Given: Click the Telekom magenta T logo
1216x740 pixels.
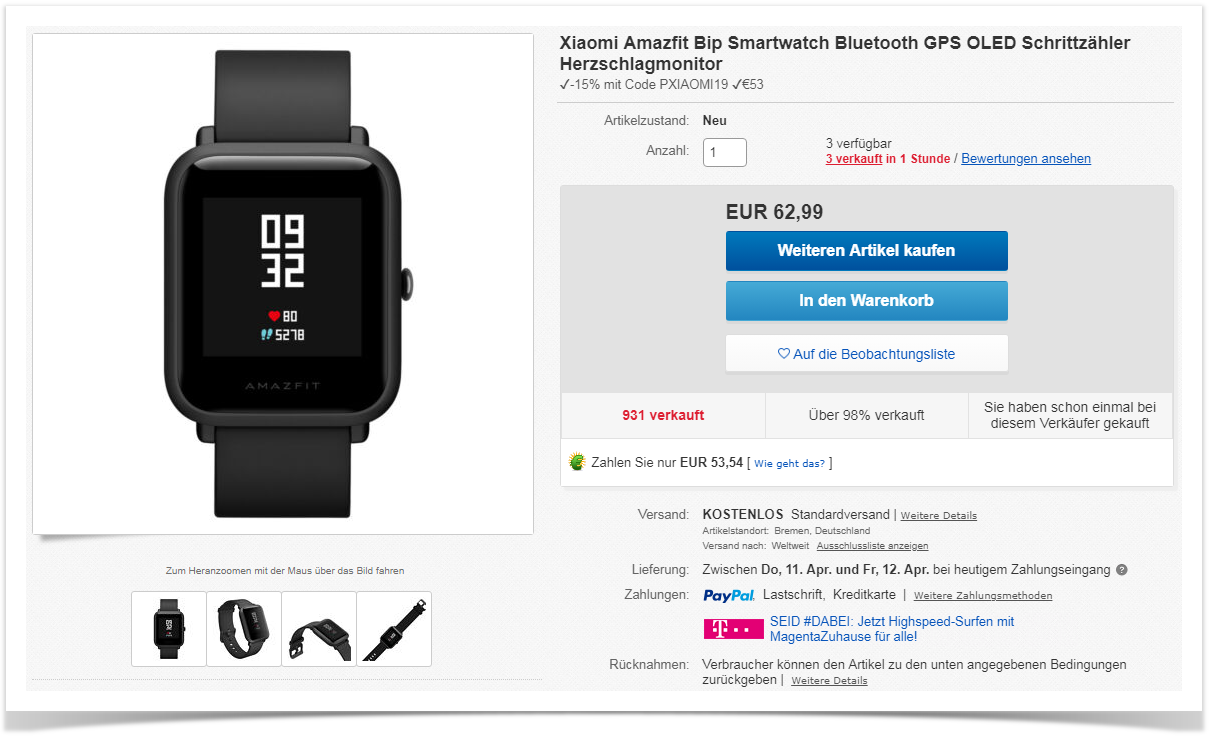Looking at the screenshot, I should tap(733, 629).
